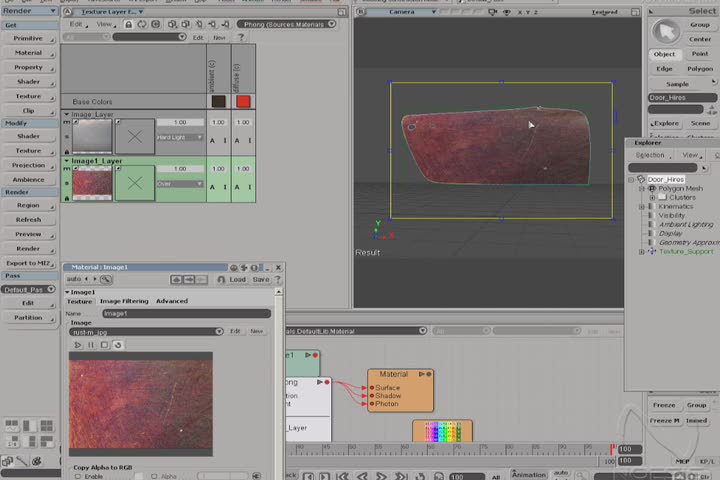Click the Primitive button in the Get section
720x480 pixels.
(x=29, y=38)
